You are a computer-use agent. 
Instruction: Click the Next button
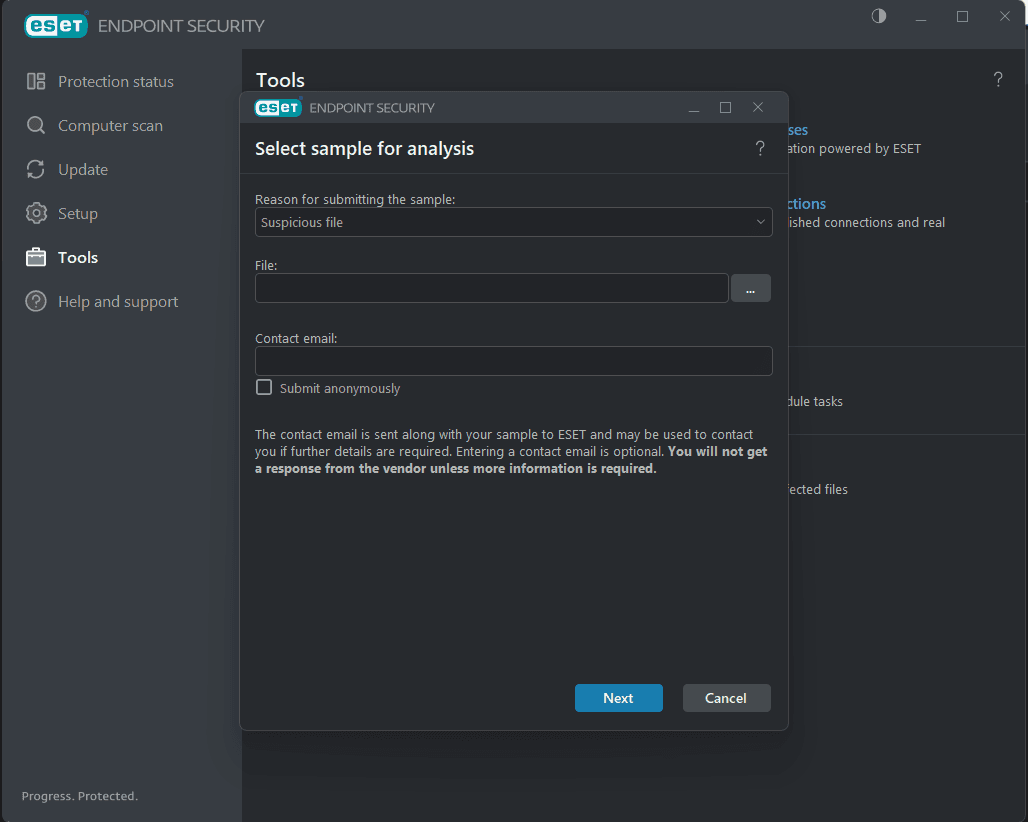pyautogui.click(x=618, y=698)
